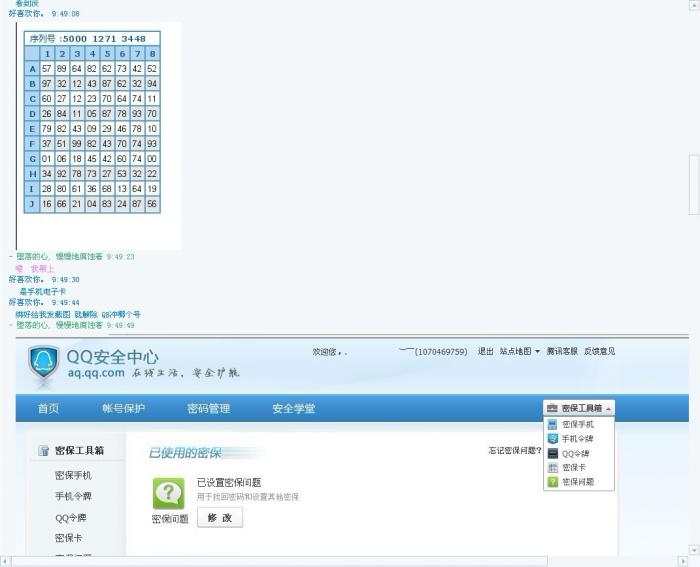
Task: Click the horizontal scrollbar thumb
Action: click(x=279, y=561)
